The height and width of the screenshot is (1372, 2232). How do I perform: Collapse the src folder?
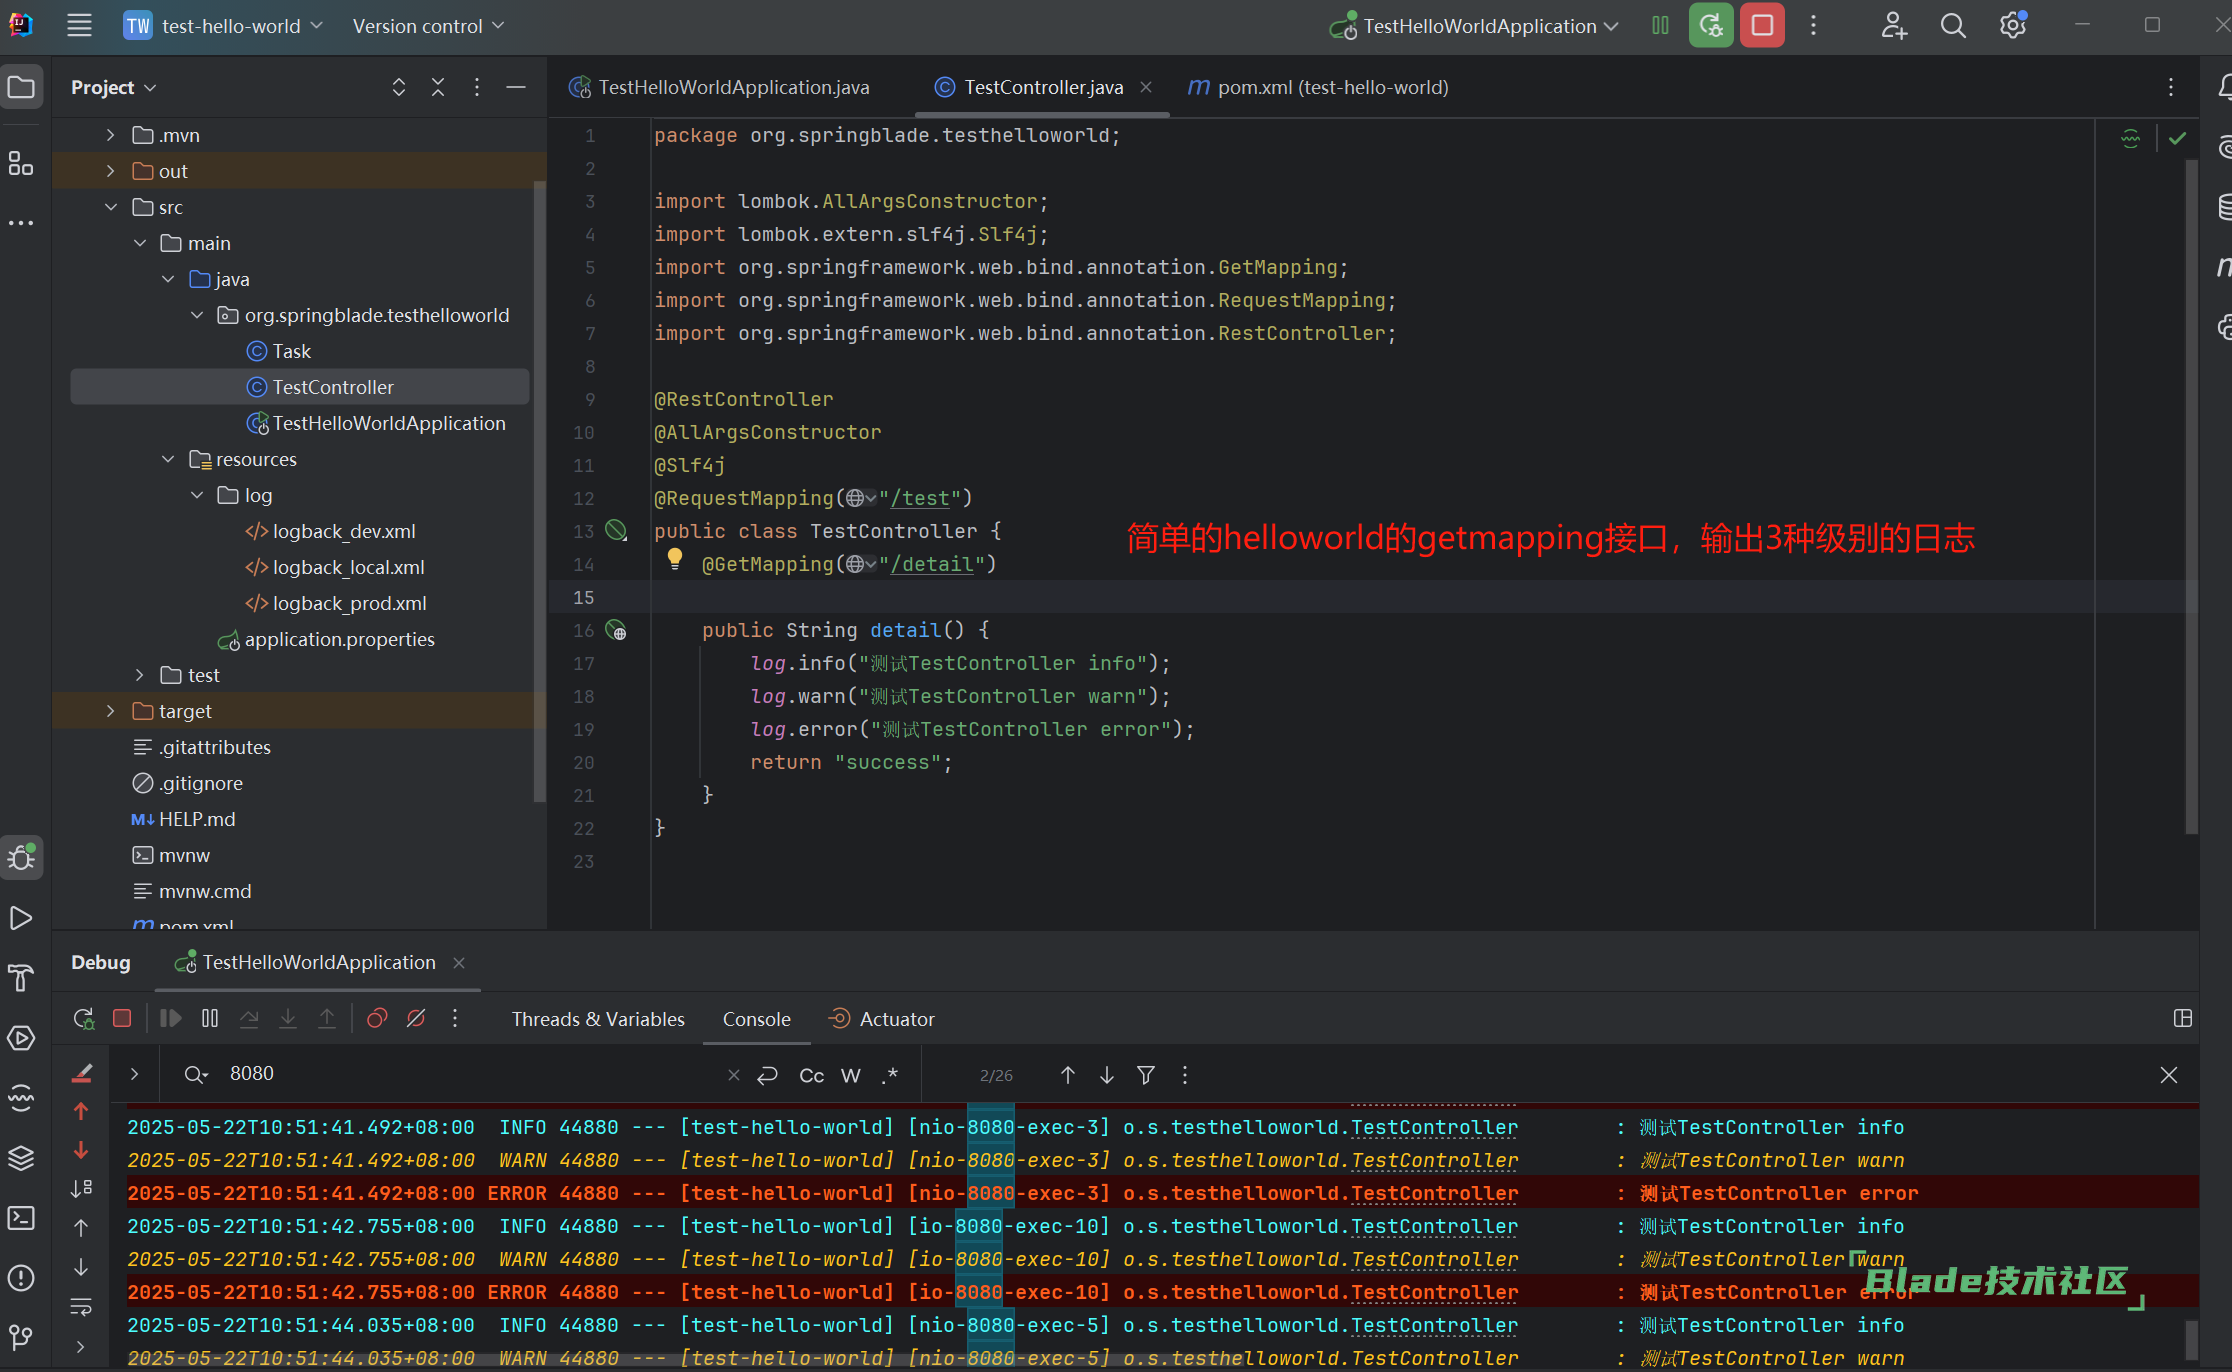(x=111, y=207)
